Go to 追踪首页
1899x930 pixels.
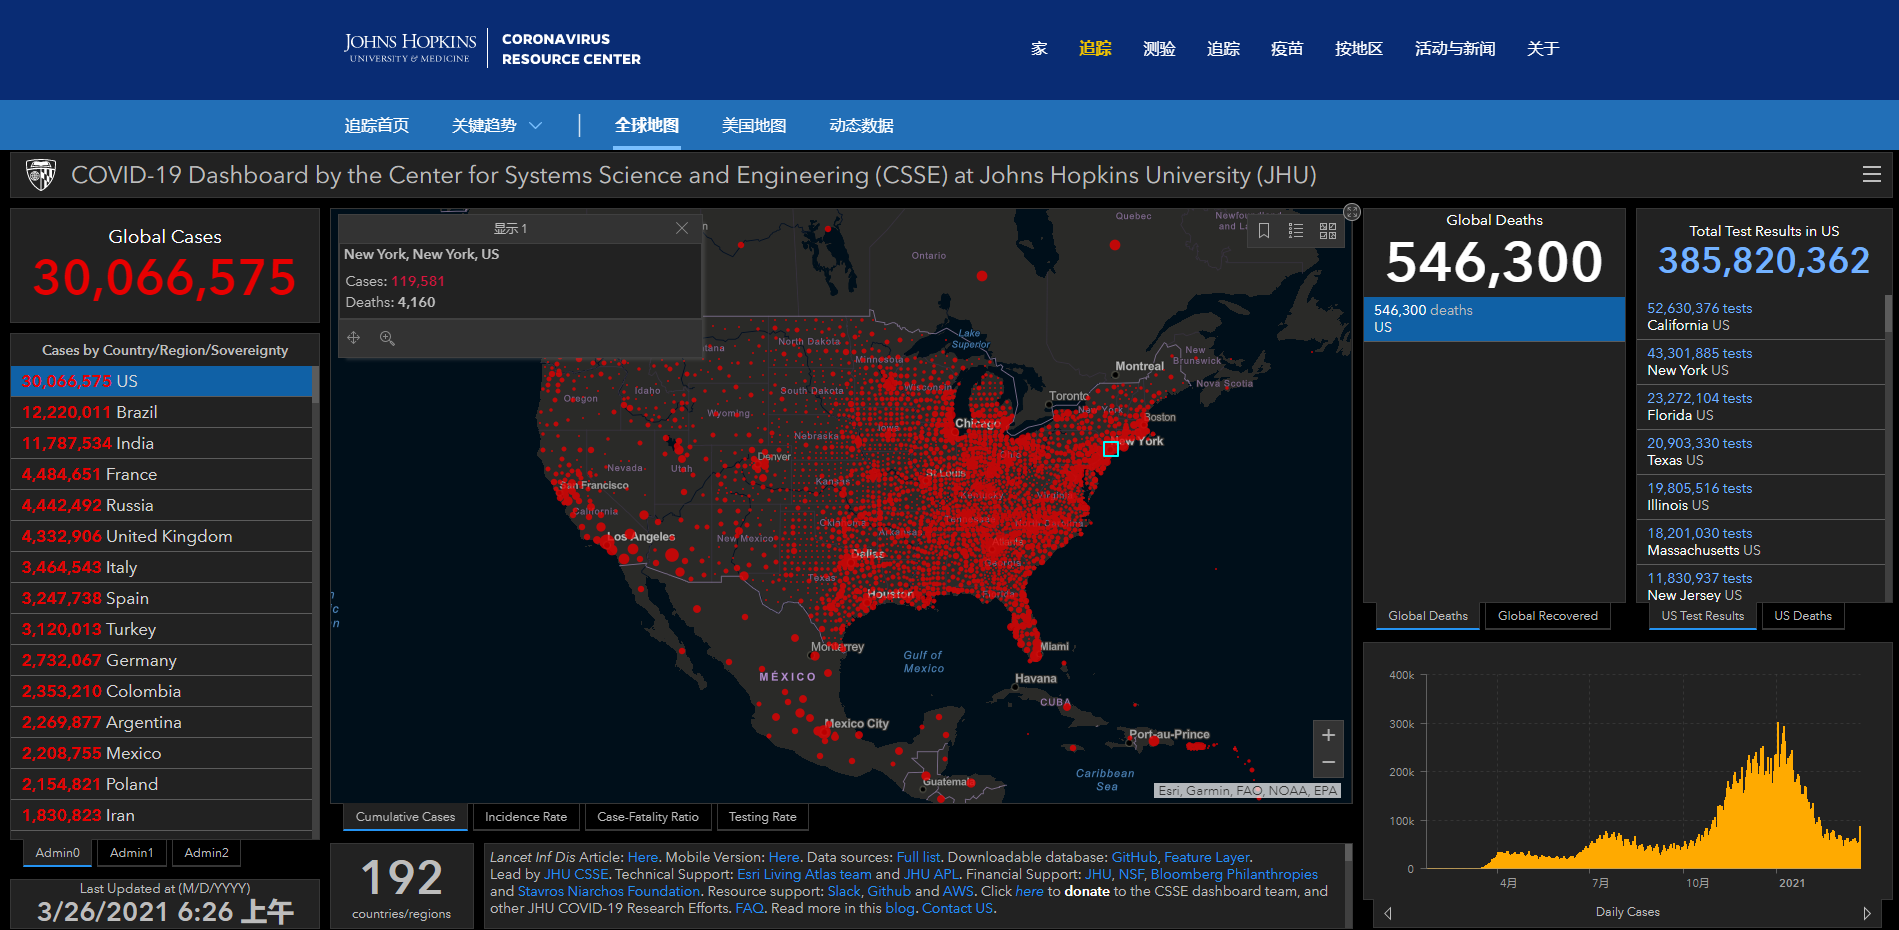coord(377,126)
